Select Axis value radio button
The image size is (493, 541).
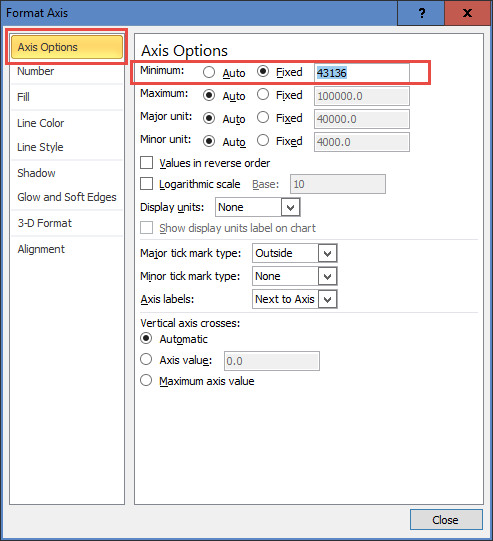coord(146,360)
